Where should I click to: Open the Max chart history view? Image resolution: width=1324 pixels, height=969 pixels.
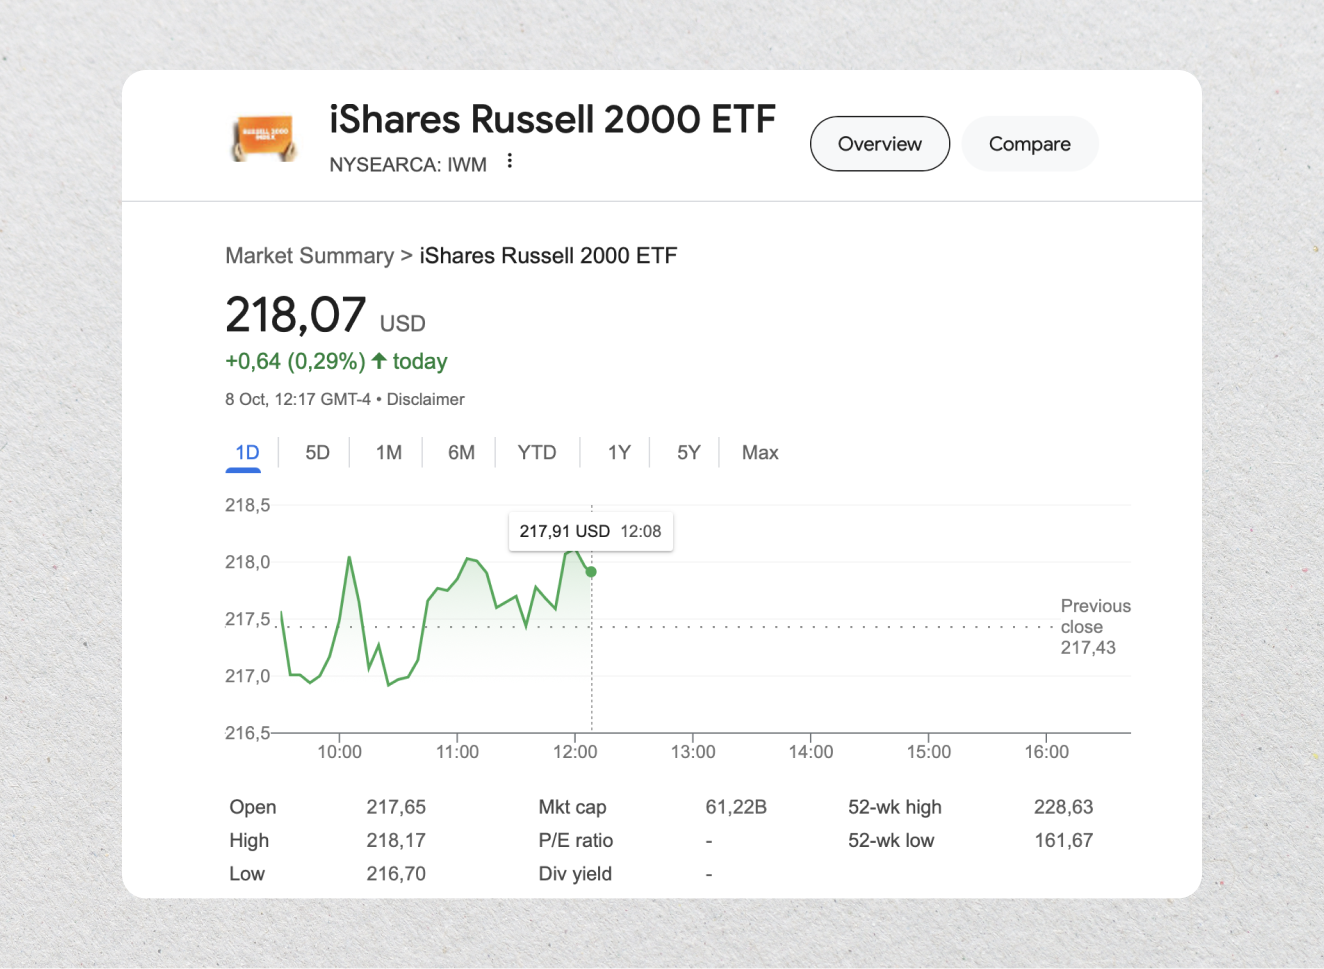(x=759, y=452)
